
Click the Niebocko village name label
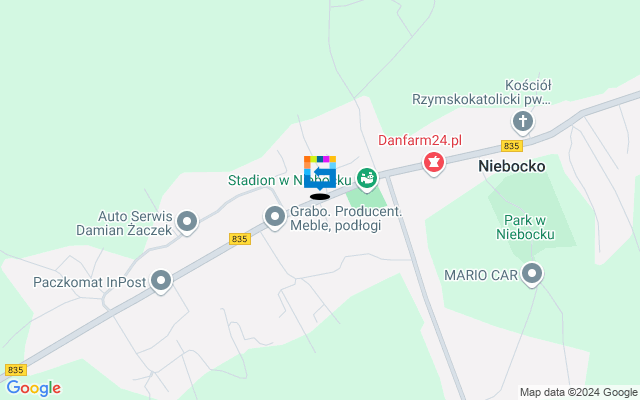click(512, 166)
